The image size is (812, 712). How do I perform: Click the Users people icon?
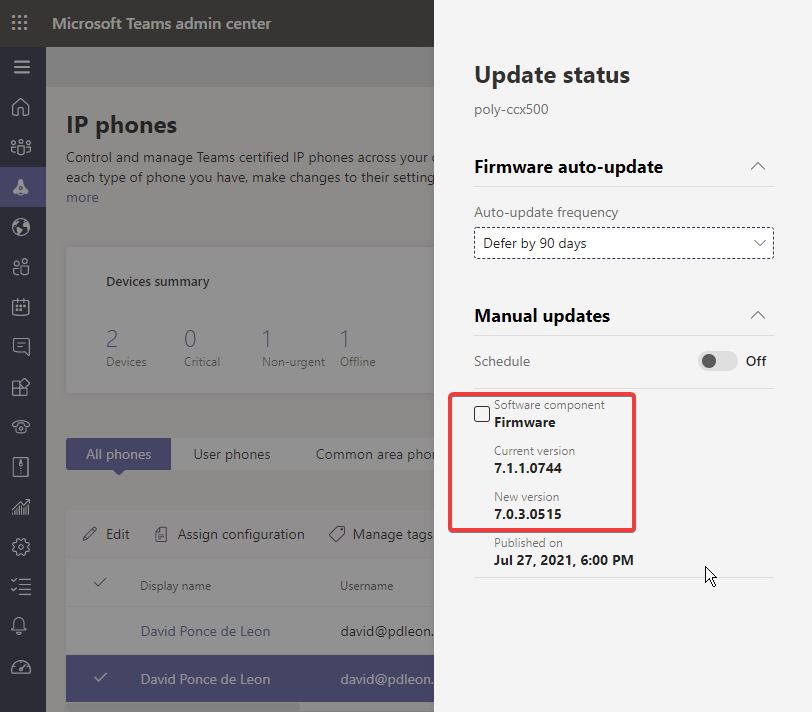coord(20,267)
